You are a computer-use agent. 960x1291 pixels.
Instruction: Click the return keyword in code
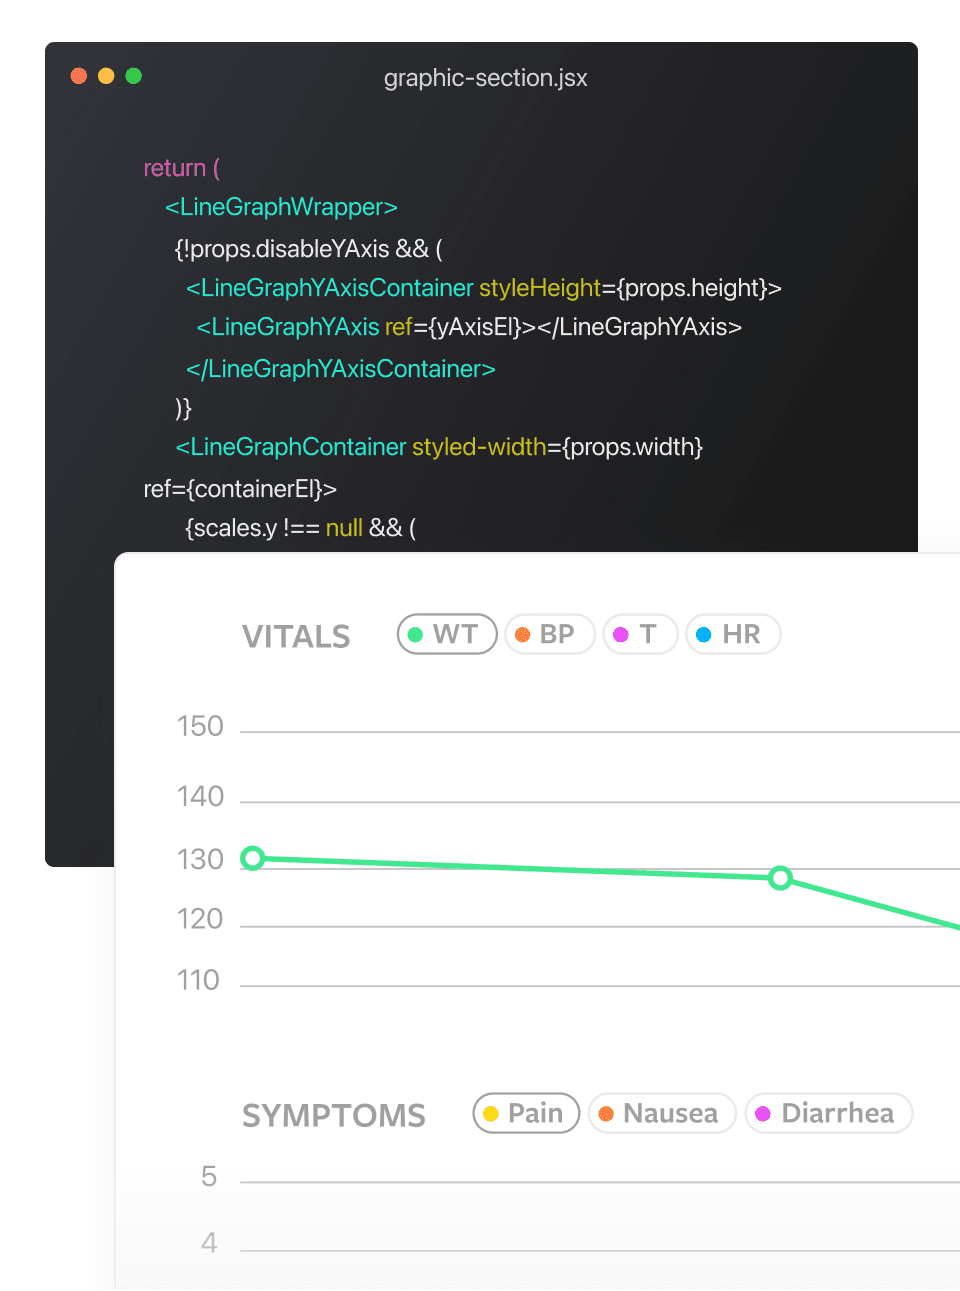point(174,168)
